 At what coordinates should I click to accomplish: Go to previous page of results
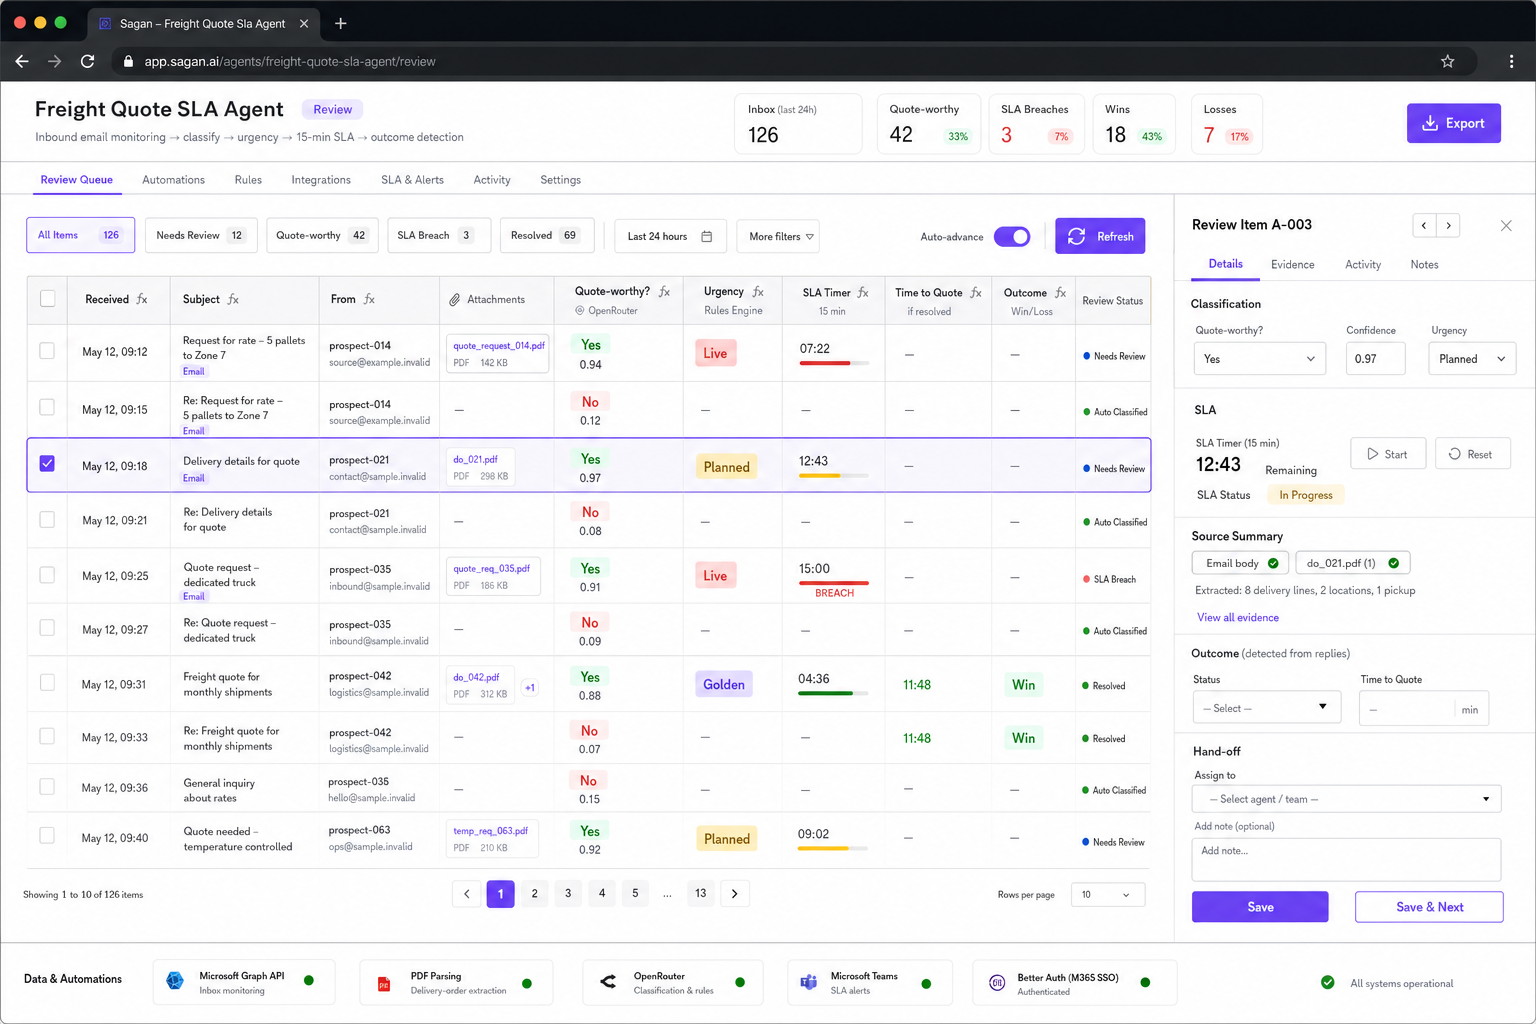click(466, 894)
